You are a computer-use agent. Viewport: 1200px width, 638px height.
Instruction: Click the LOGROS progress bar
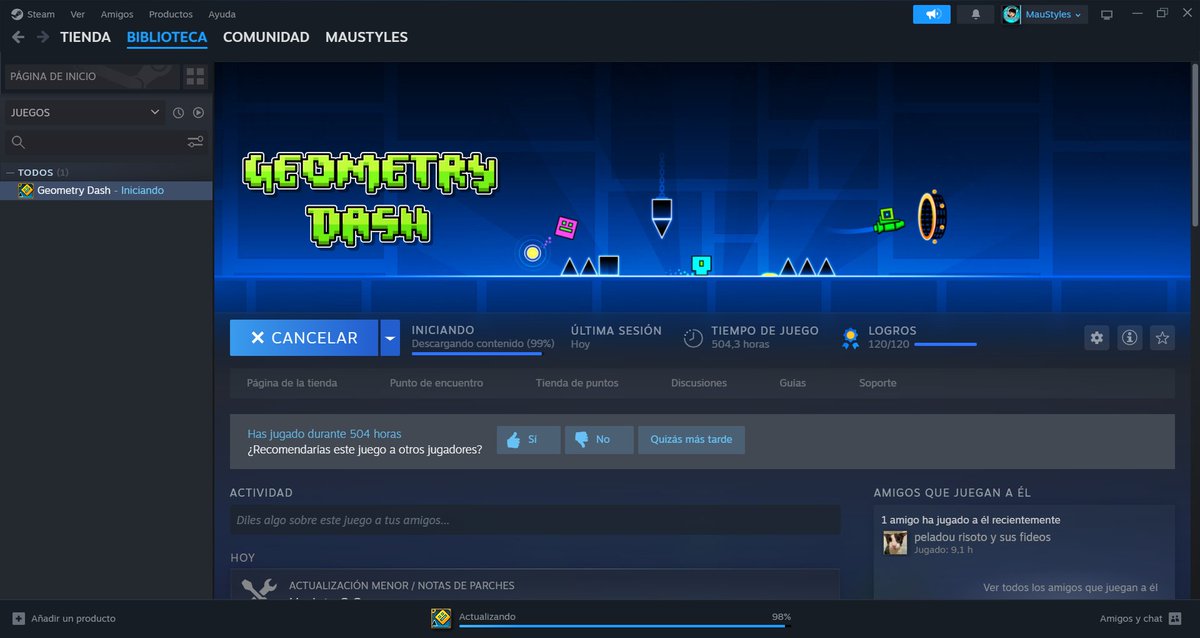click(x=946, y=344)
